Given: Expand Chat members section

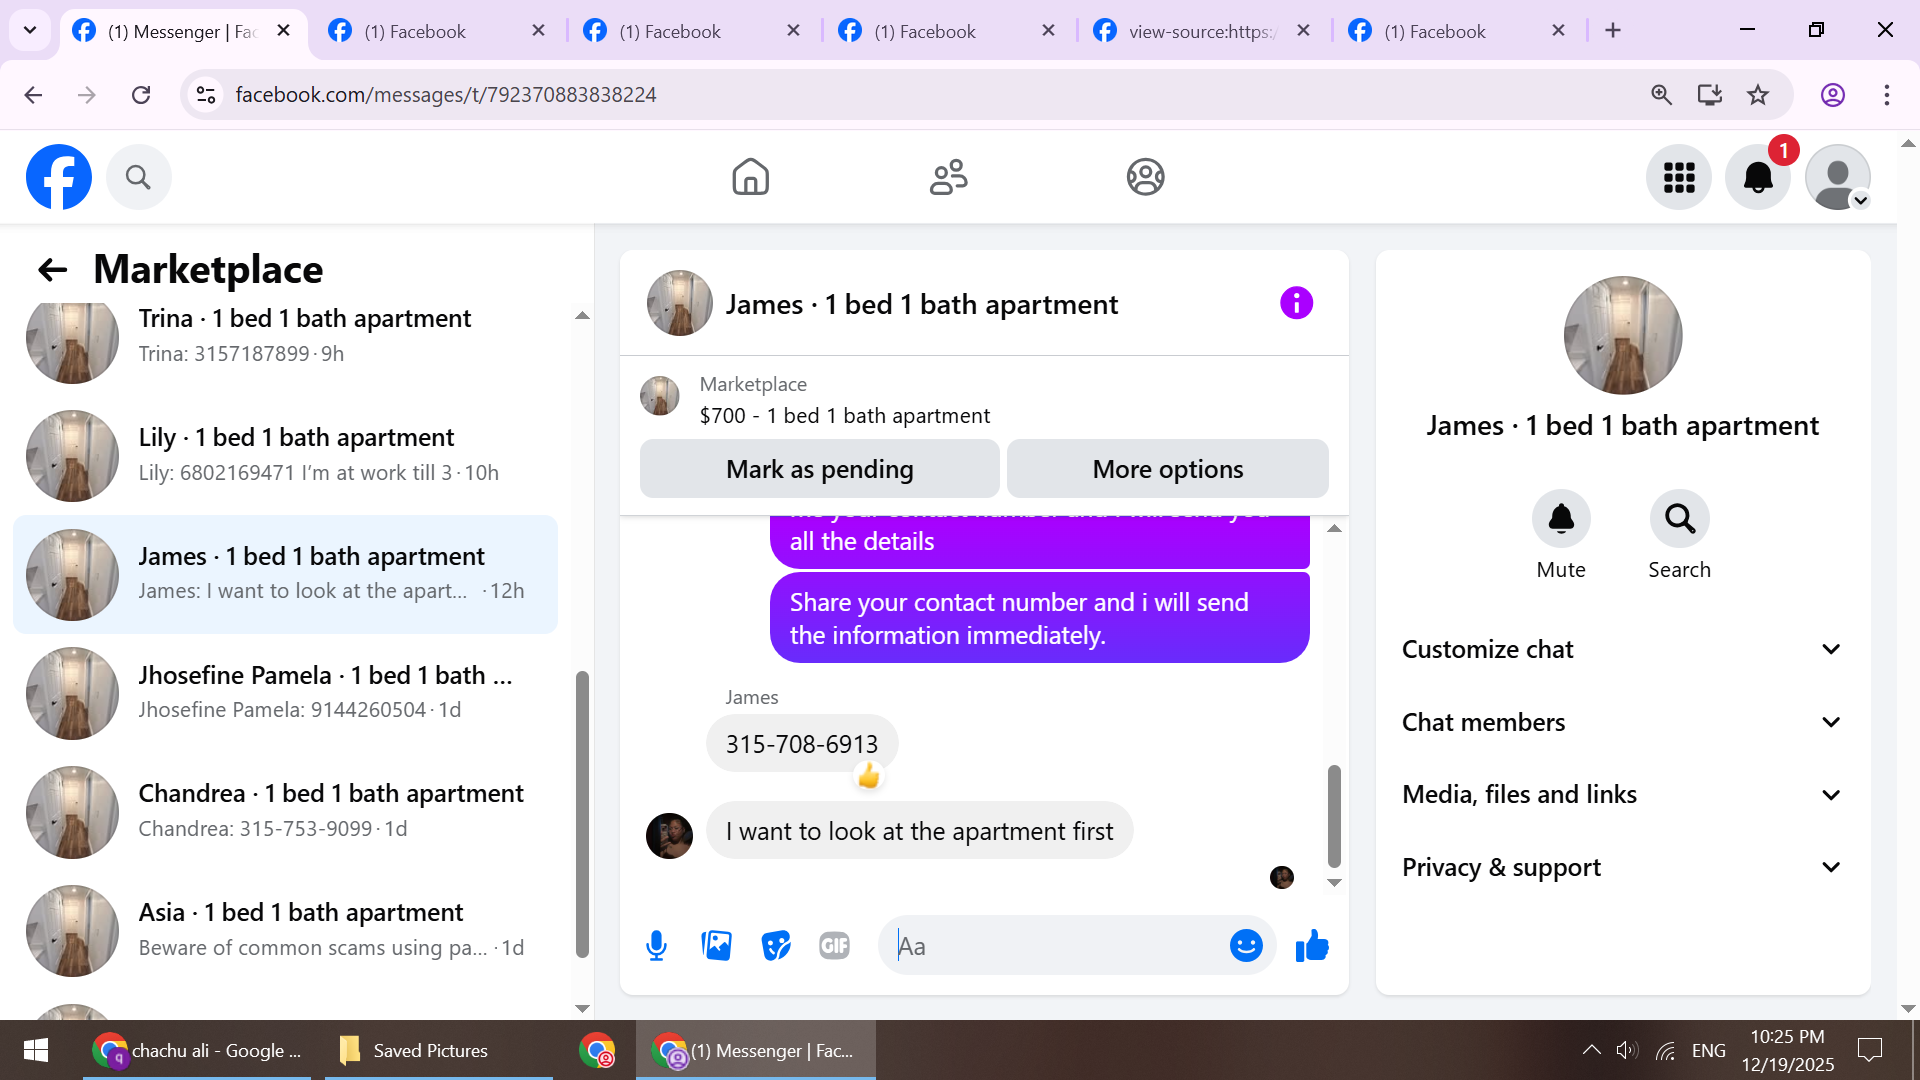Looking at the screenshot, I should click(x=1622, y=723).
